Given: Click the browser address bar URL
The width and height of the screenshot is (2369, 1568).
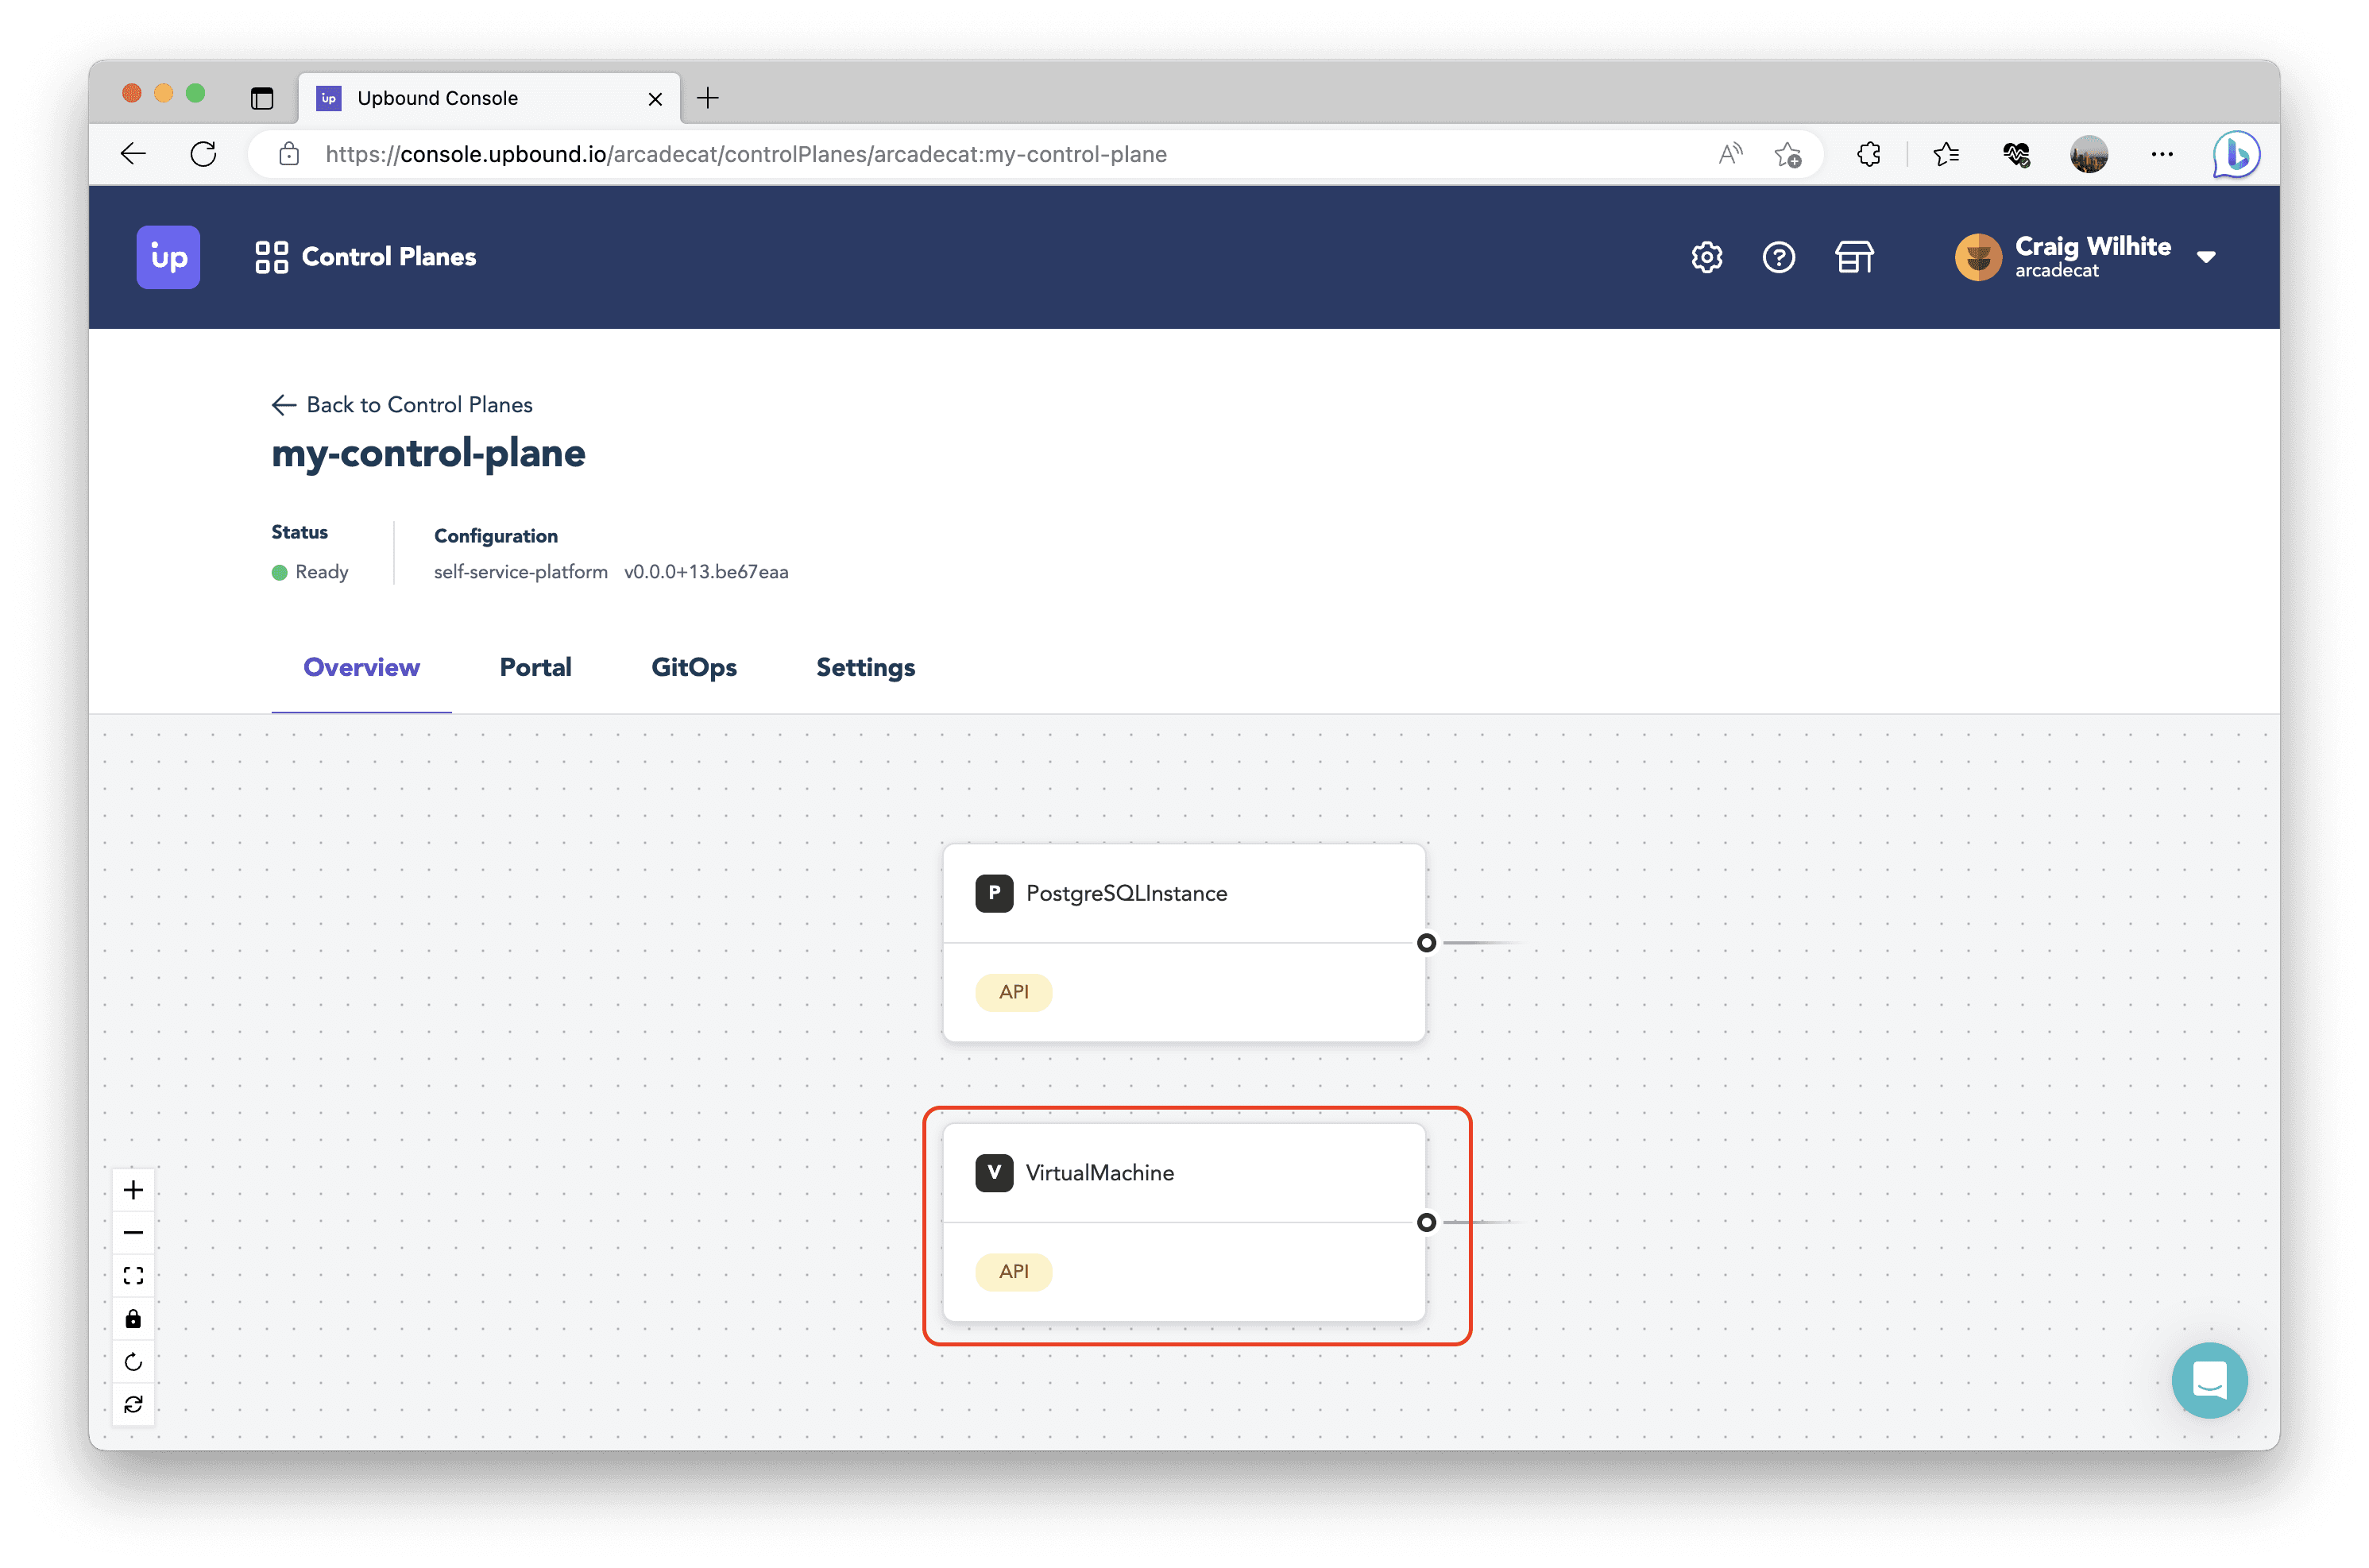Looking at the screenshot, I should coord(746,154).
